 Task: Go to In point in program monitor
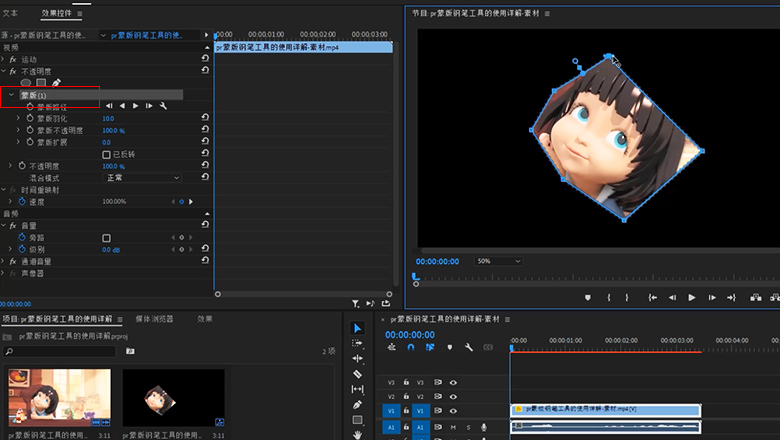pos(652,297)
